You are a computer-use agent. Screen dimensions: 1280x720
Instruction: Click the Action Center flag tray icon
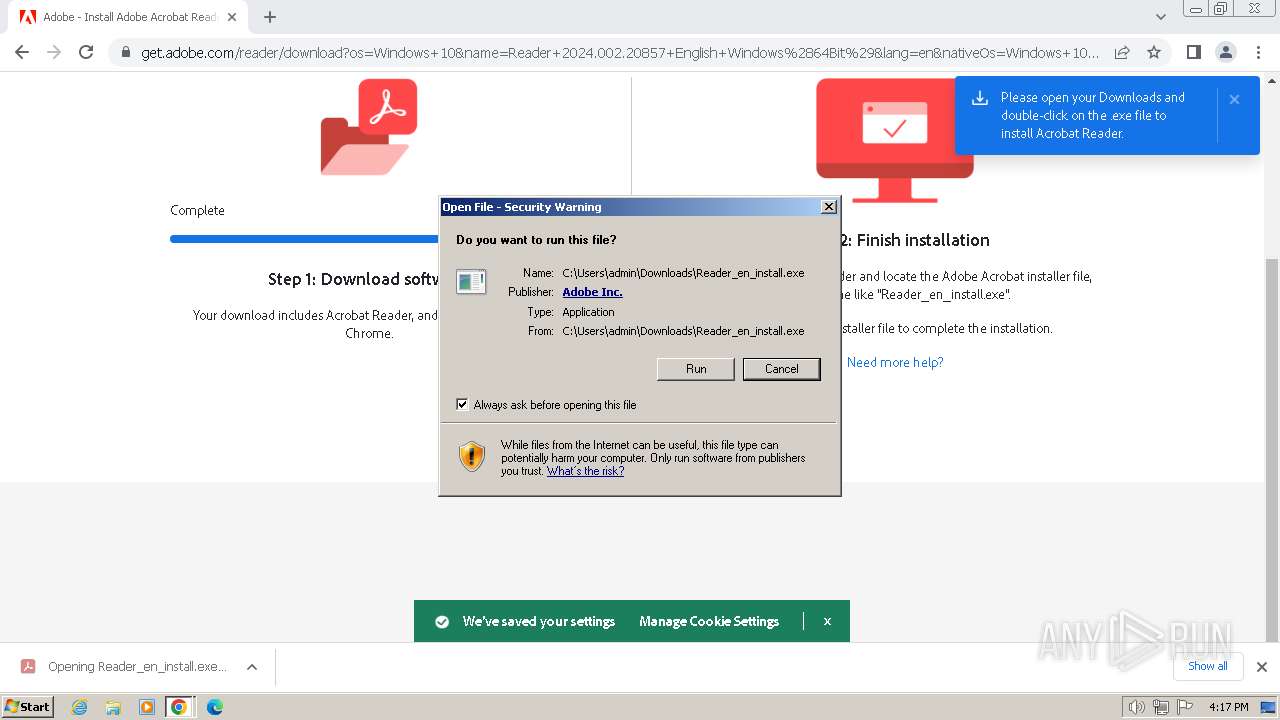click(x=1184, y=707)
